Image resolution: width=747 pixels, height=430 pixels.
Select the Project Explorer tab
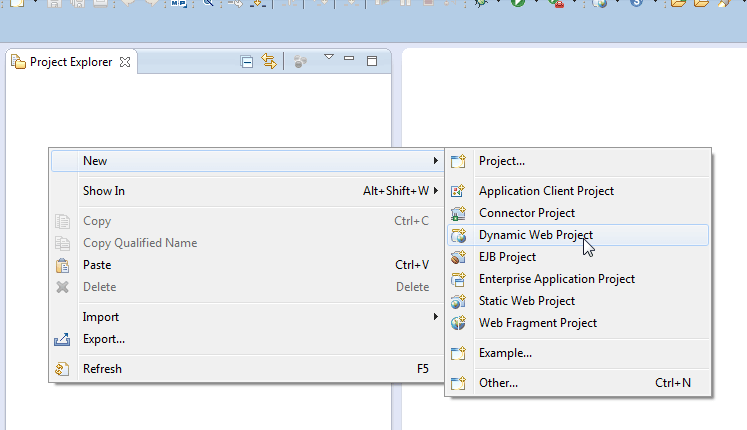(x=71, y=62)
